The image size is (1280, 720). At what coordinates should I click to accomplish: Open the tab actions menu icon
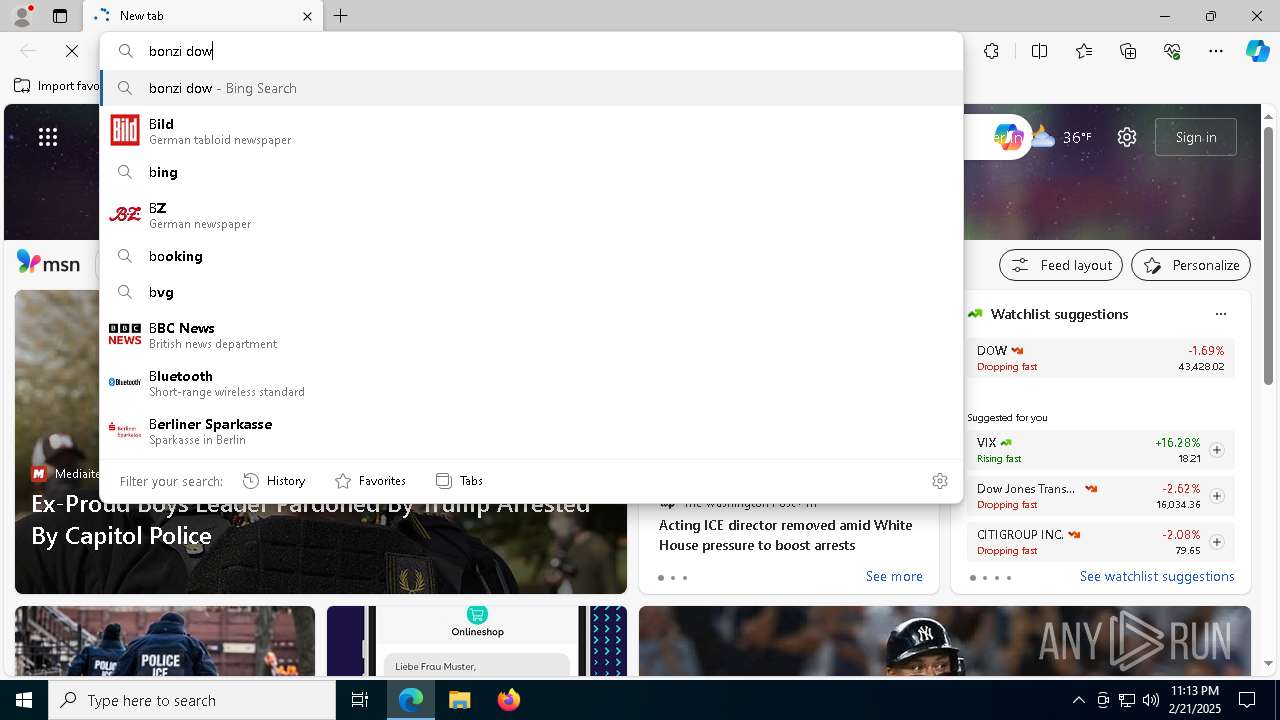pyautogui.click(x=60, y=16)
